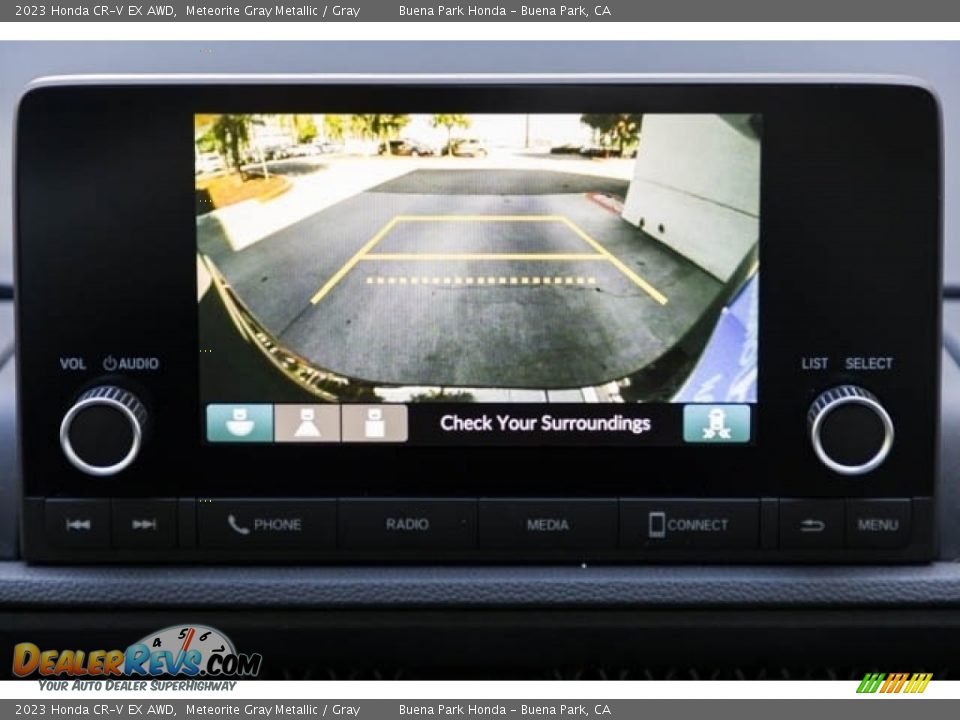Open the PHONE menu
Screen dimensions: 960x720
(x=265, y=525)
